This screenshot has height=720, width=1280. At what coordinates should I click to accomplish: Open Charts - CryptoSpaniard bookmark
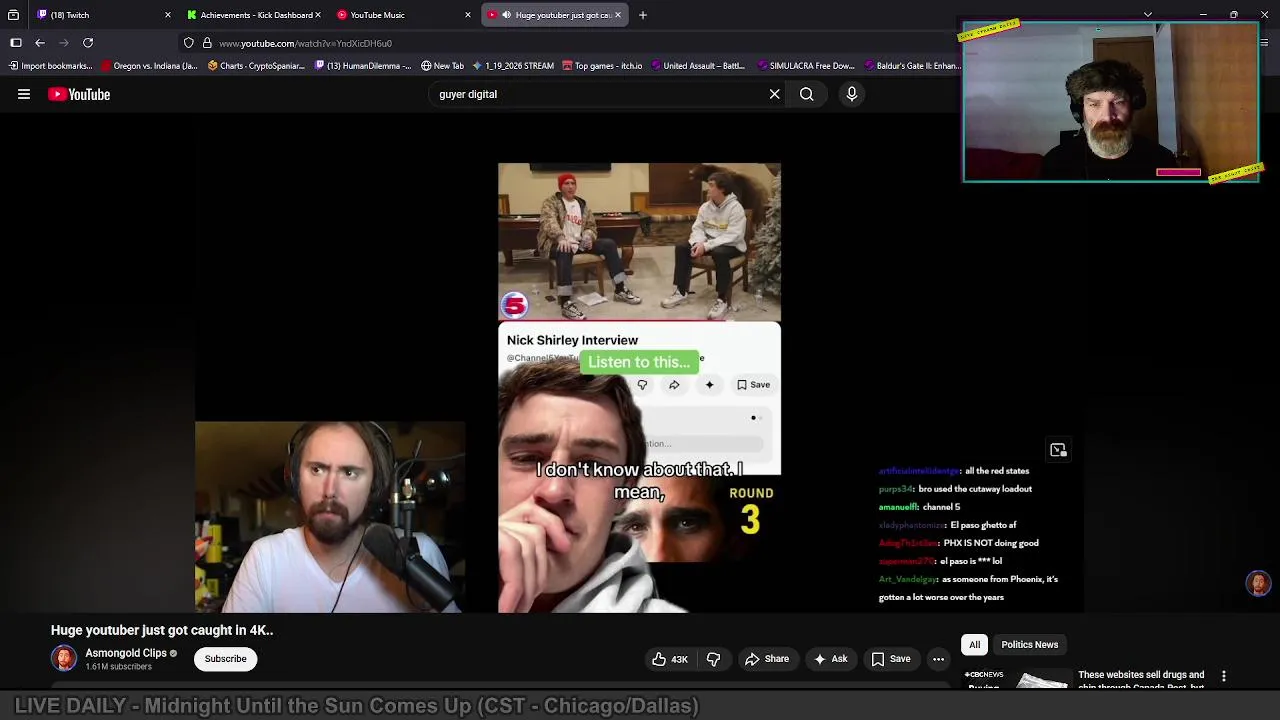[256, 66]
